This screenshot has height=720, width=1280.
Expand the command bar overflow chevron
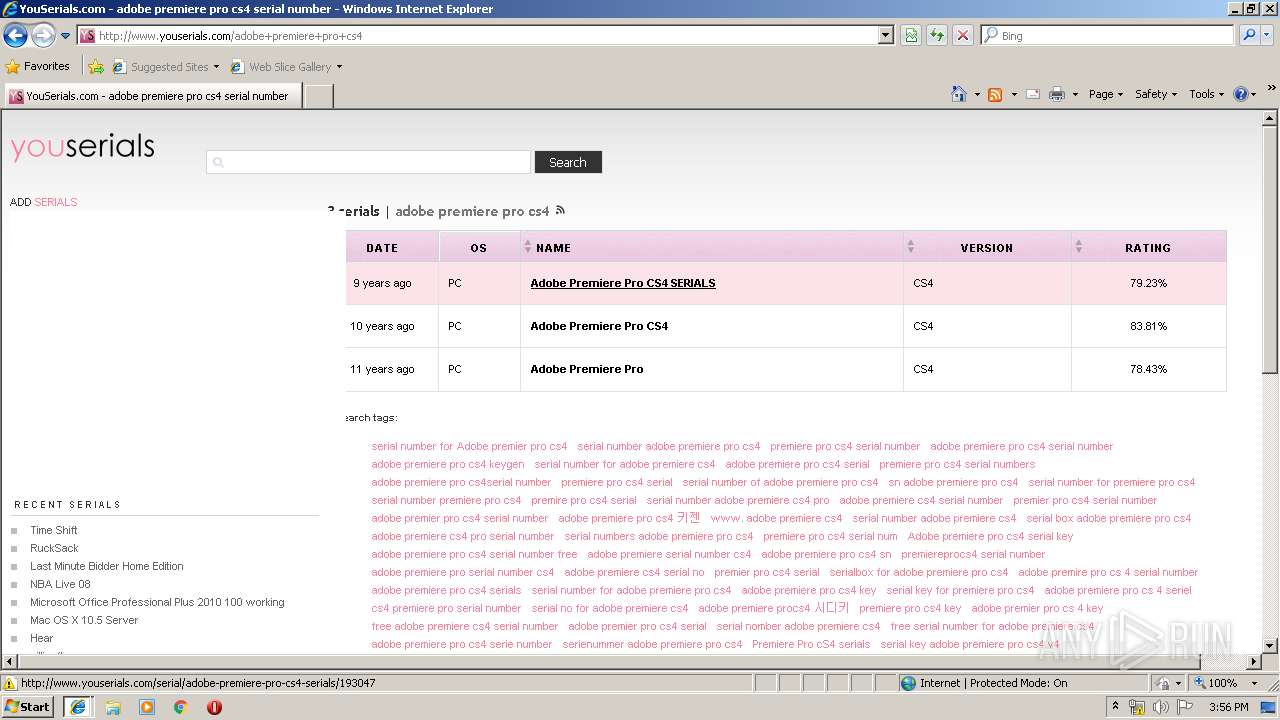1271,89
